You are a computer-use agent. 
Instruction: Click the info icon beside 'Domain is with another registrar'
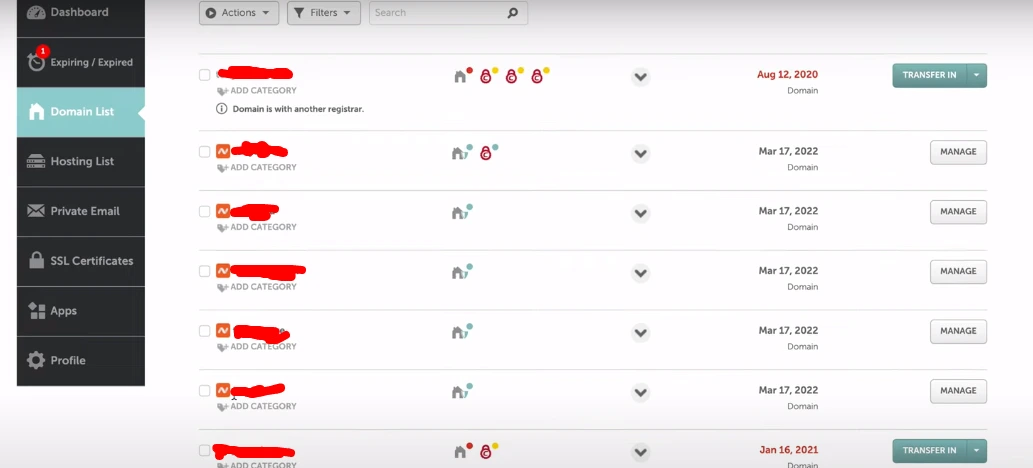click(x=222, y=109)
